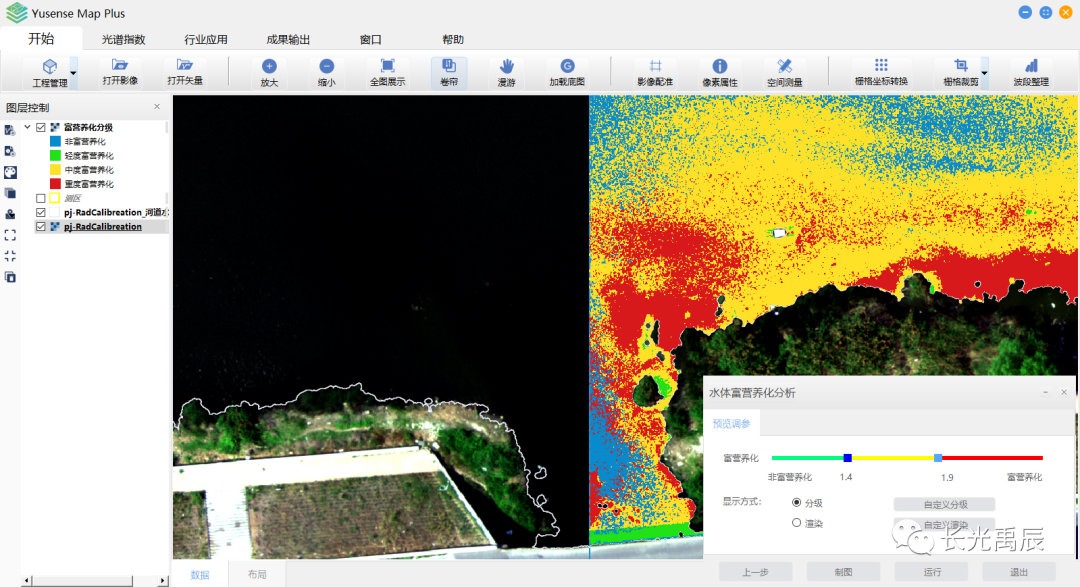Screen dimensions: 1080x587
Task: Collapse the 富营养化分级 layer tree
Action: (x=28, y=128)
